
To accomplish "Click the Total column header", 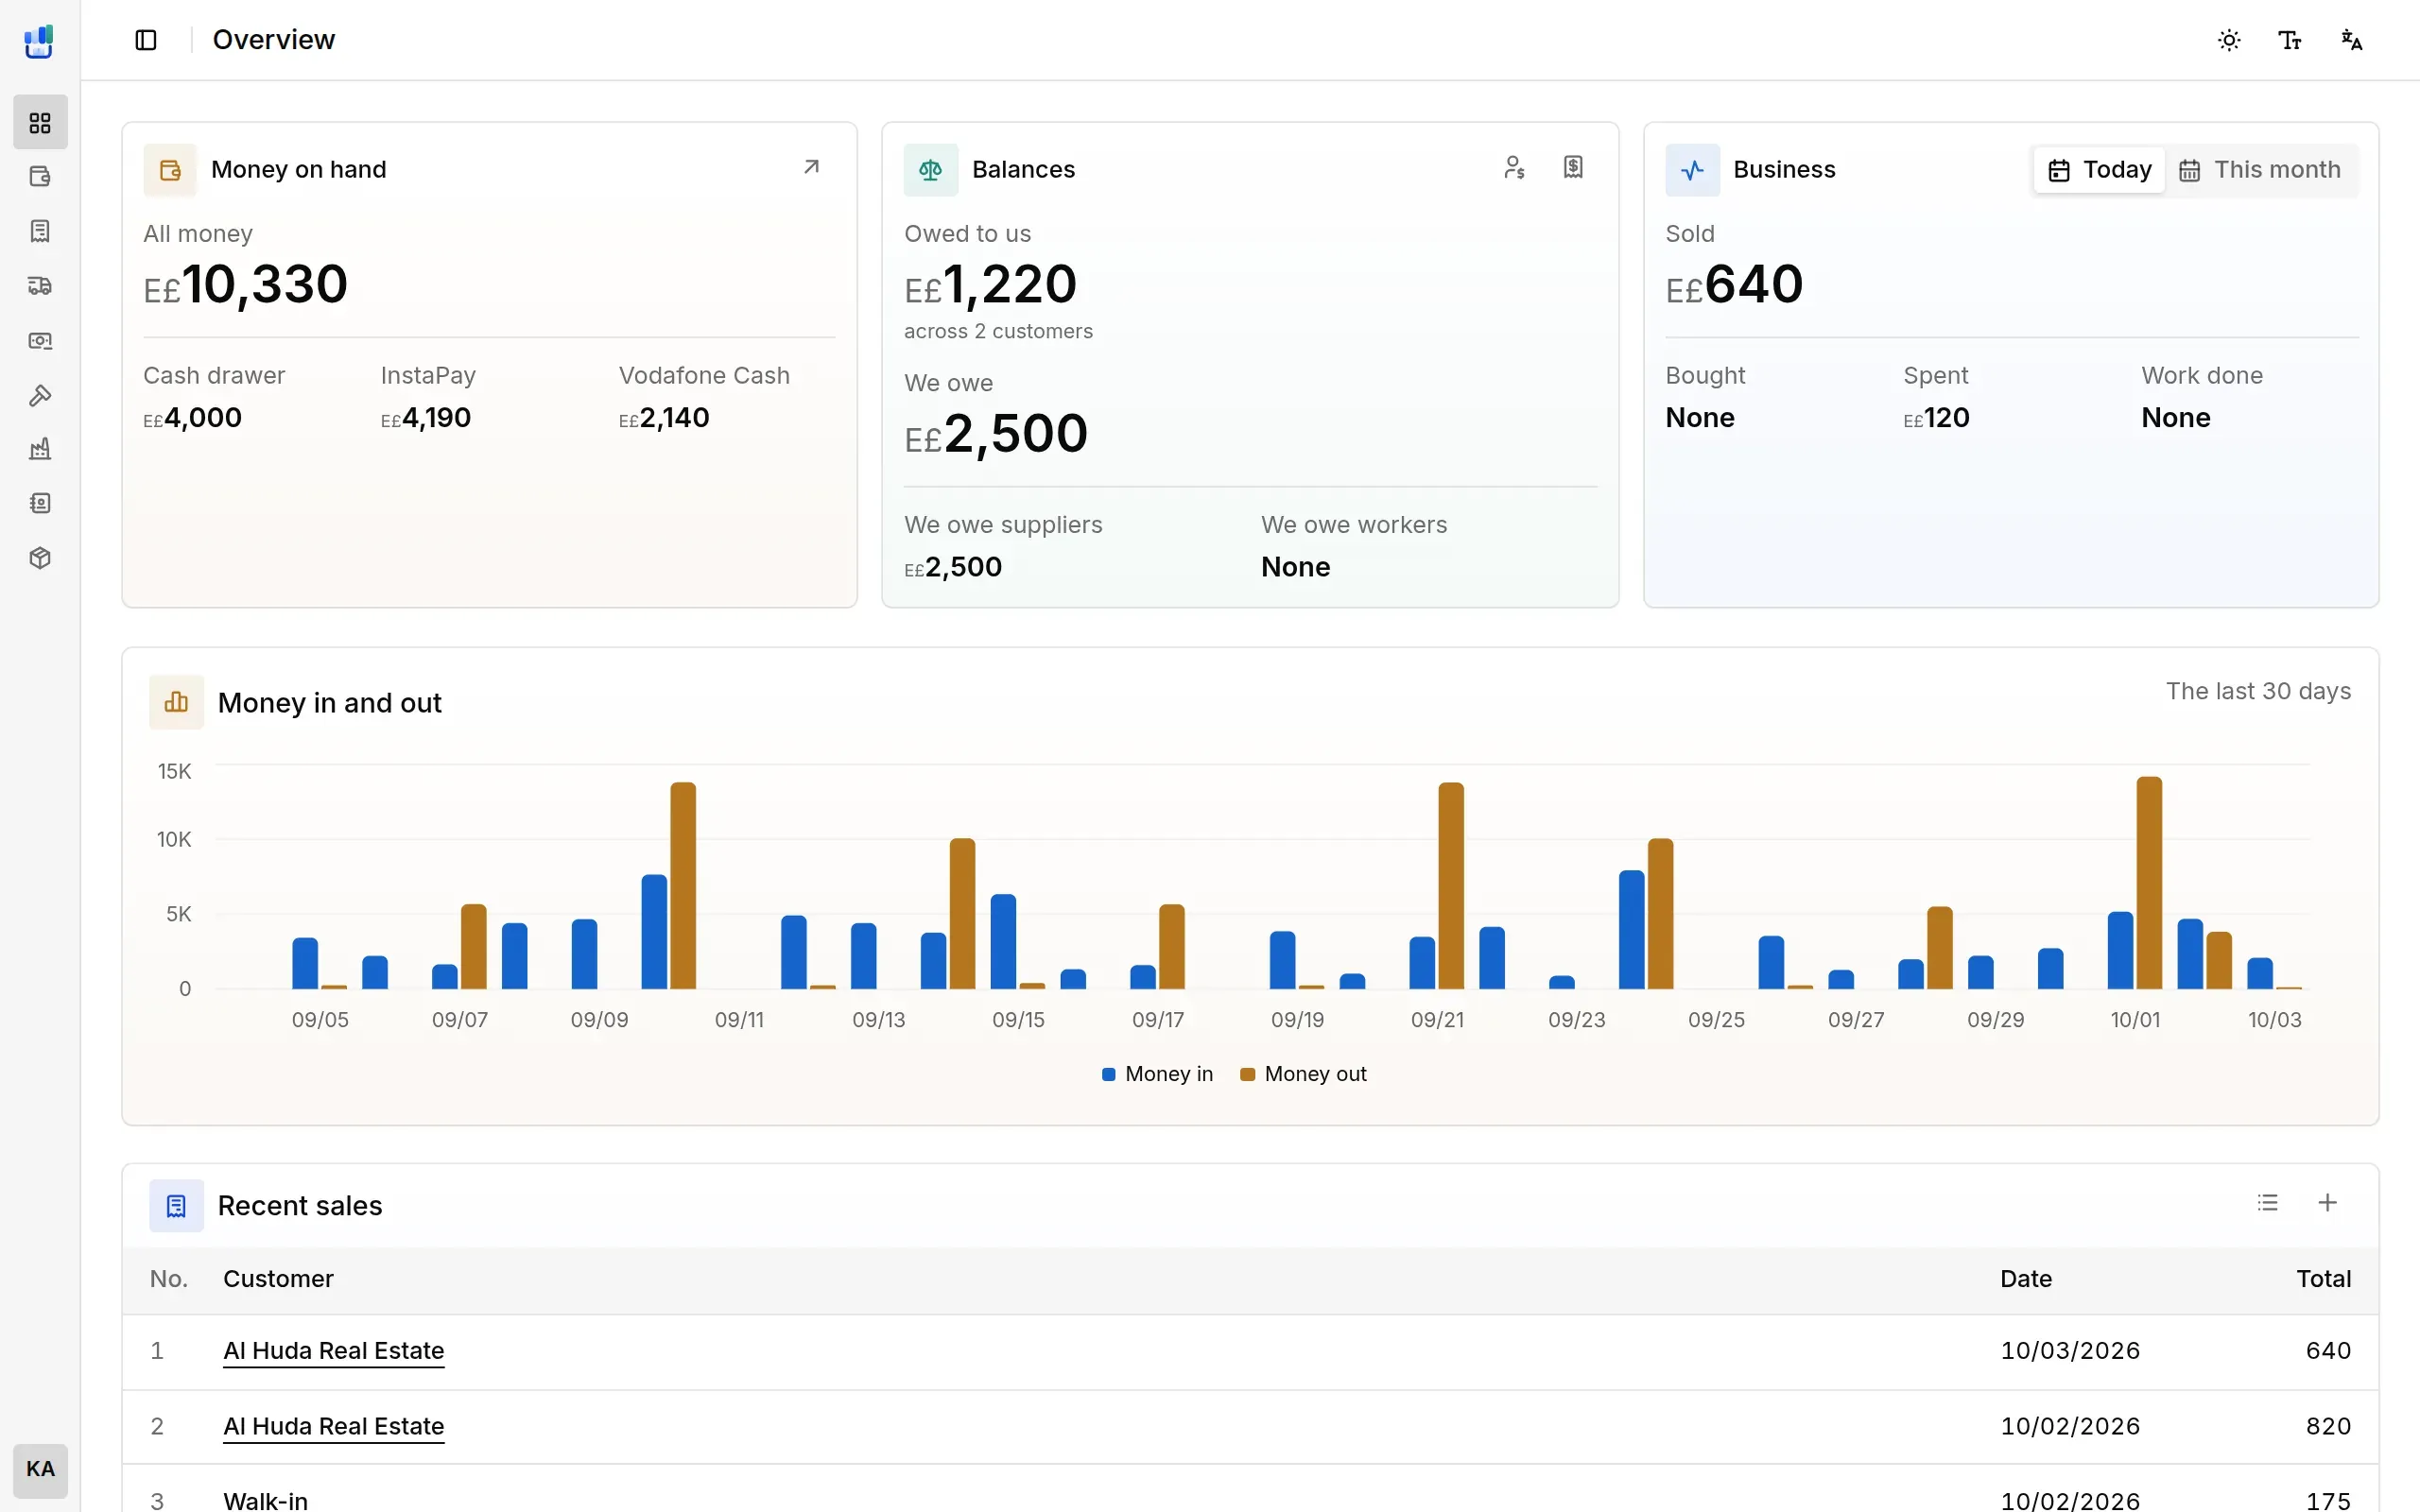I will tap(2323, 1279).
